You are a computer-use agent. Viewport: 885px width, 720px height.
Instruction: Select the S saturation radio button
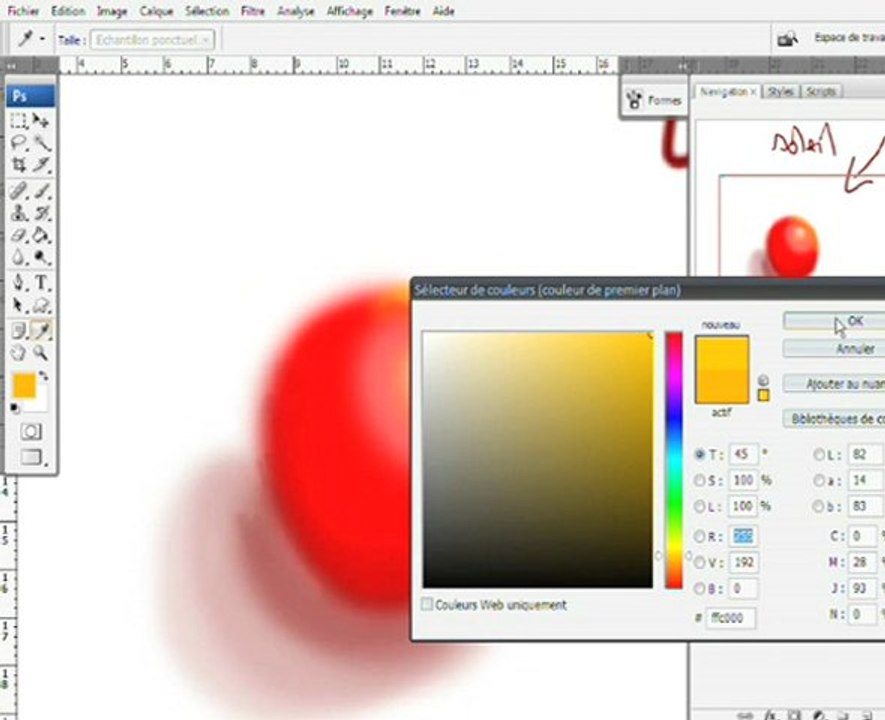pos(700,480)
